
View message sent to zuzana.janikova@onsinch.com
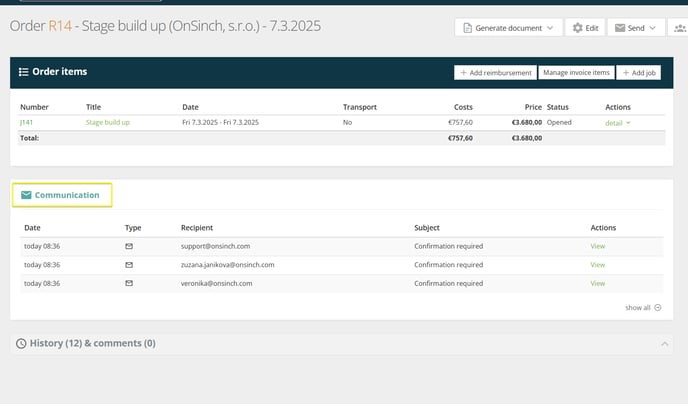pyautogui.click(x=598, y=265)
